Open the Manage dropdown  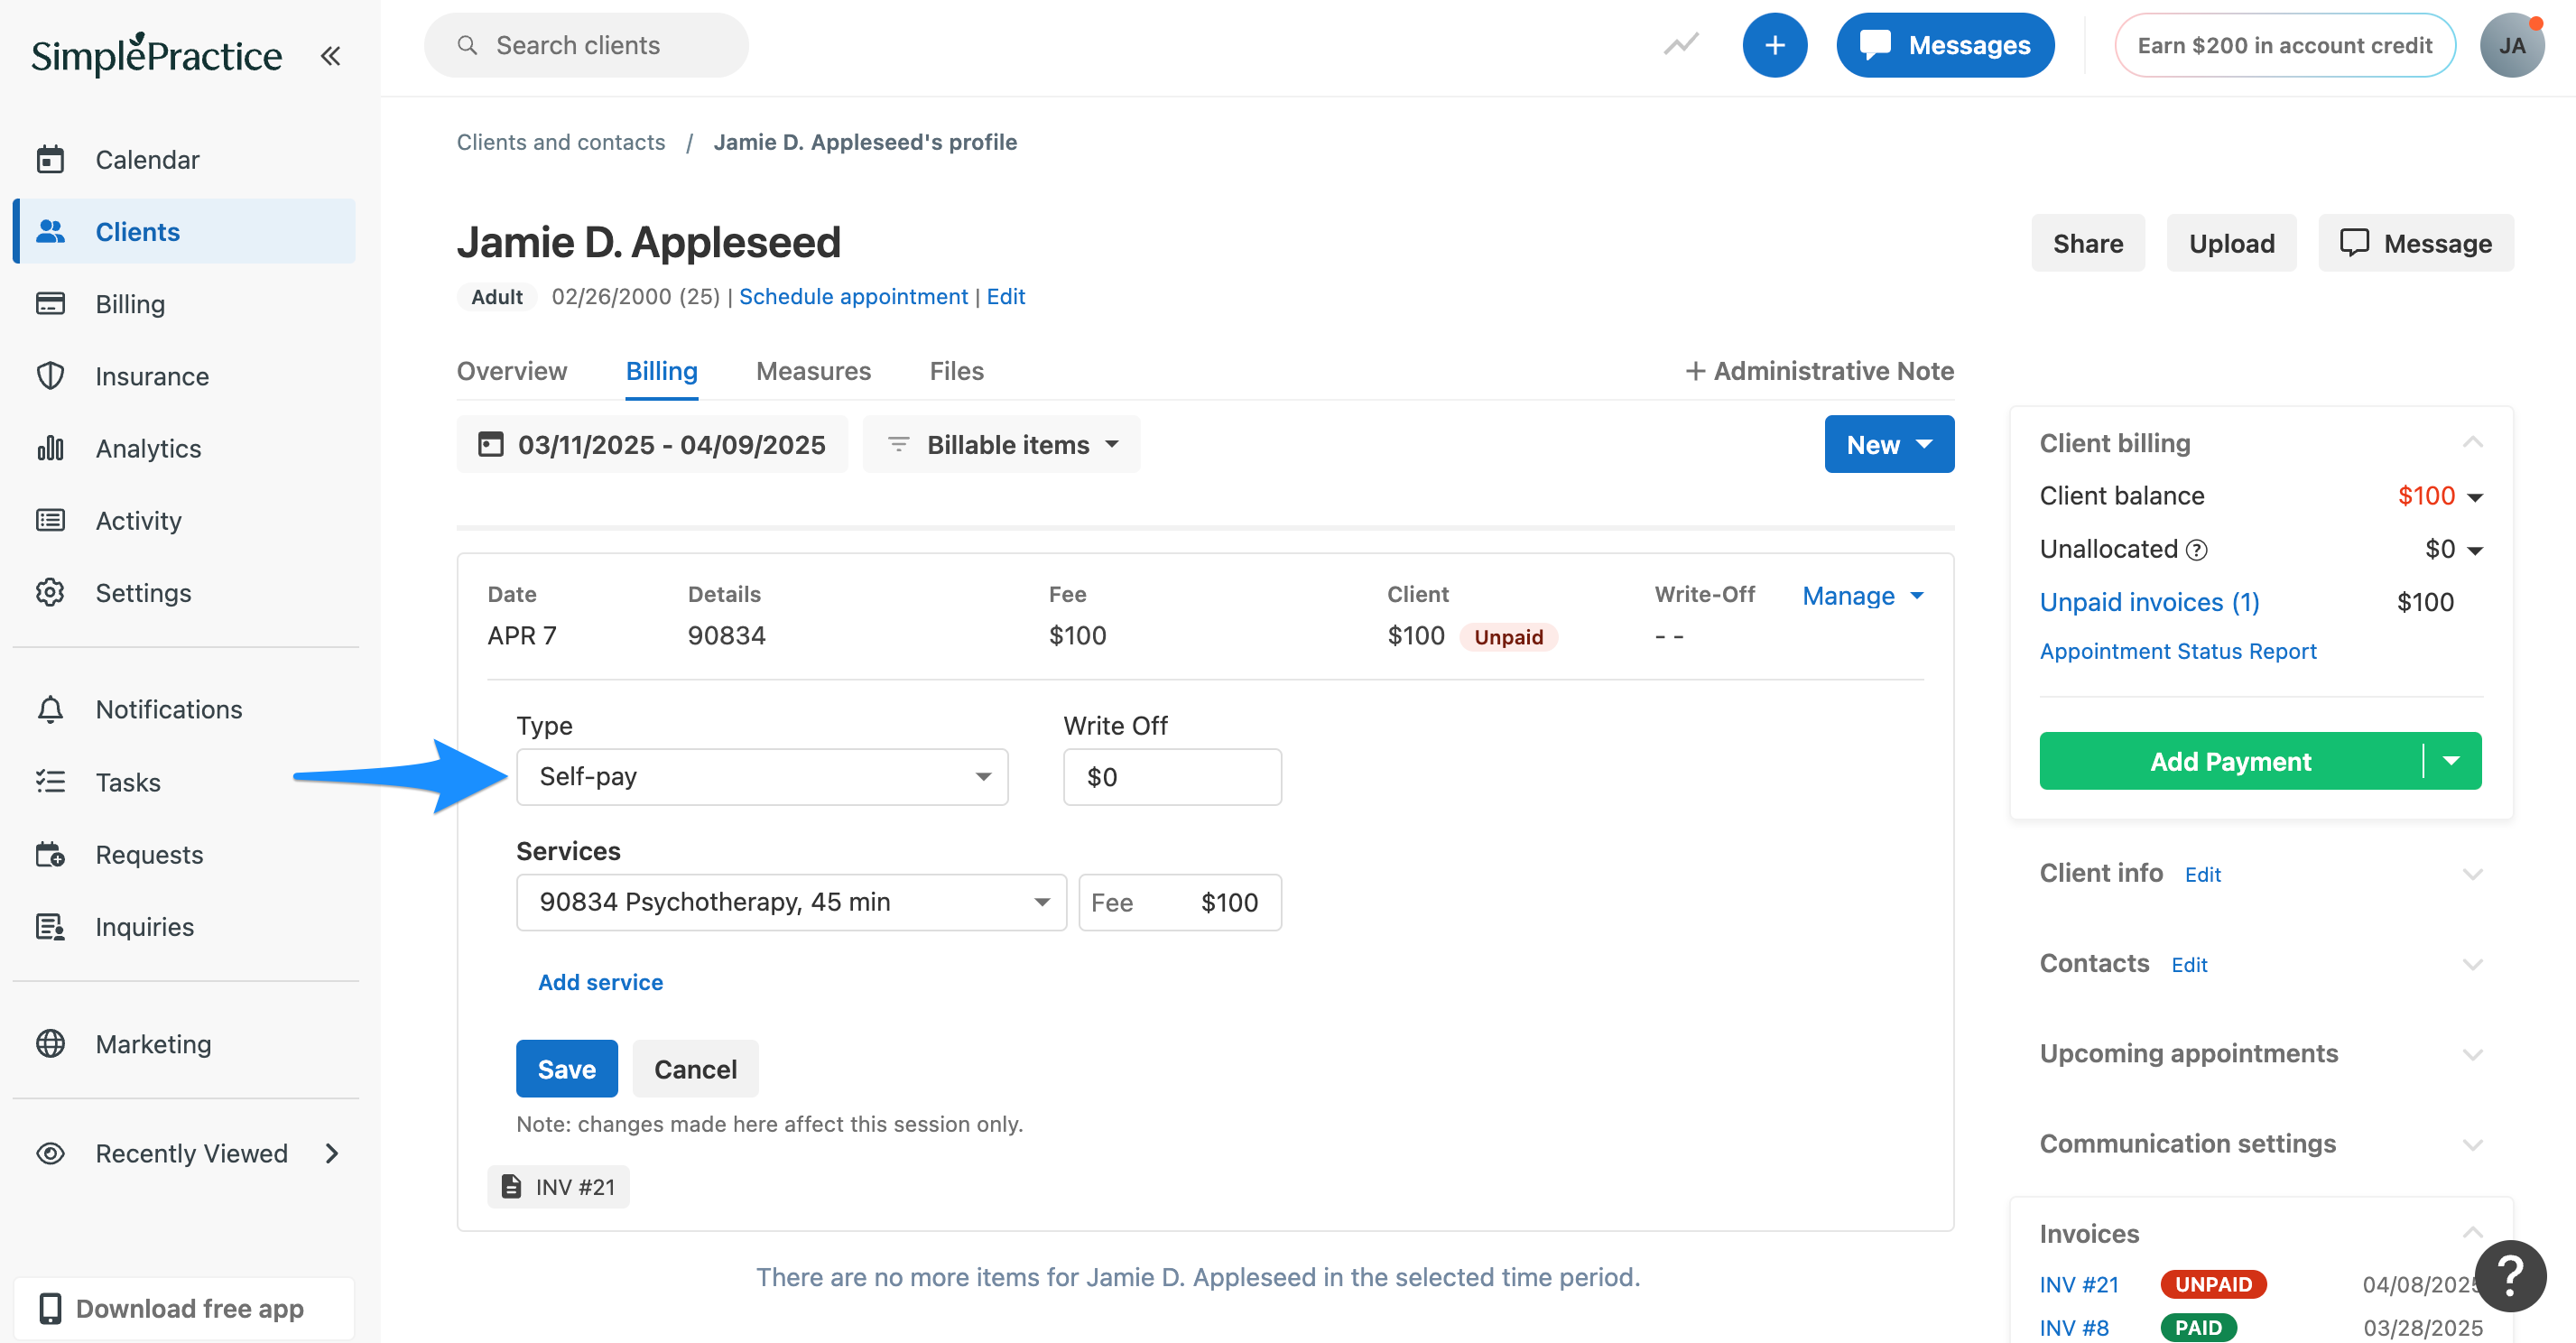(1862, 596)
